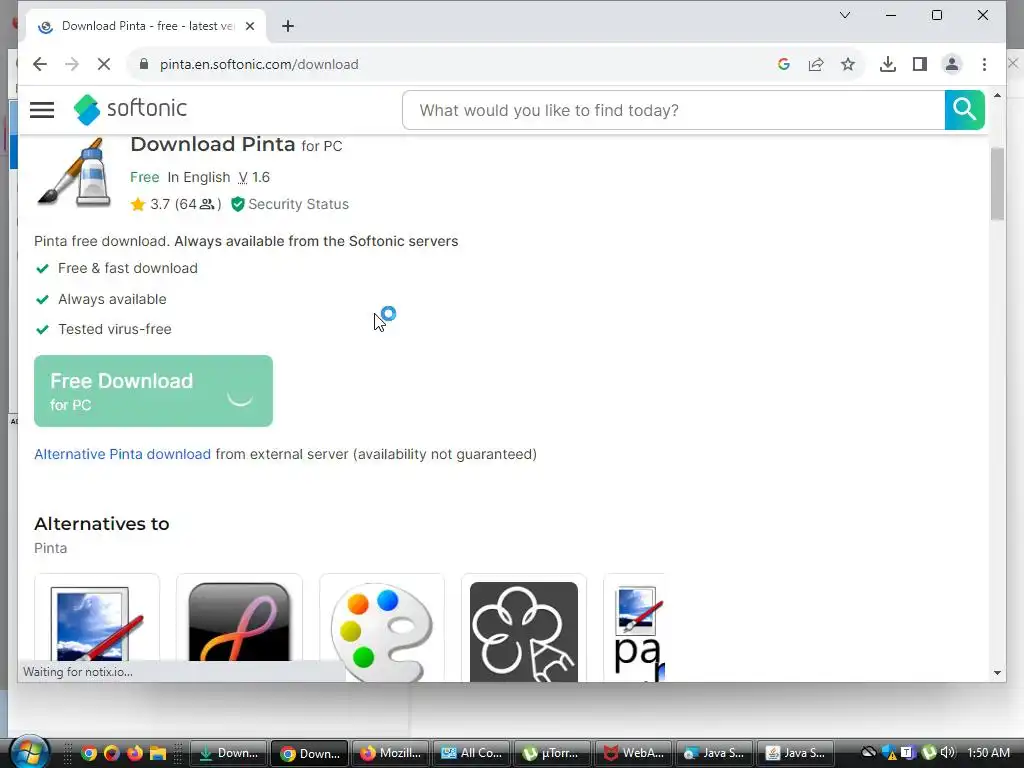Switch to the µTorrent taskbar window
The image size is (1024, 768).
(x=552, y=753)
